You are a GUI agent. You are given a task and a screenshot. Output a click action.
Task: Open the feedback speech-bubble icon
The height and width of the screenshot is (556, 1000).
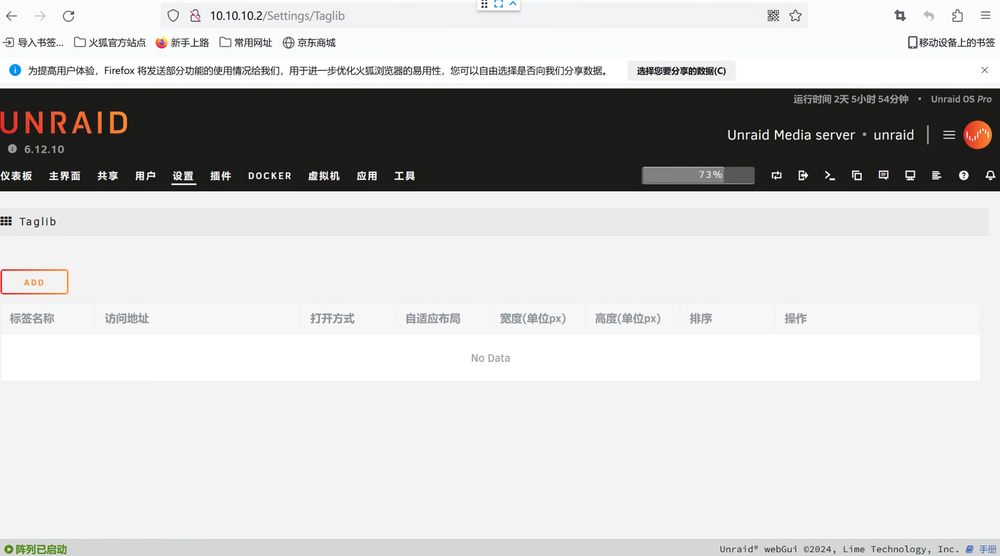pos(883,175)
